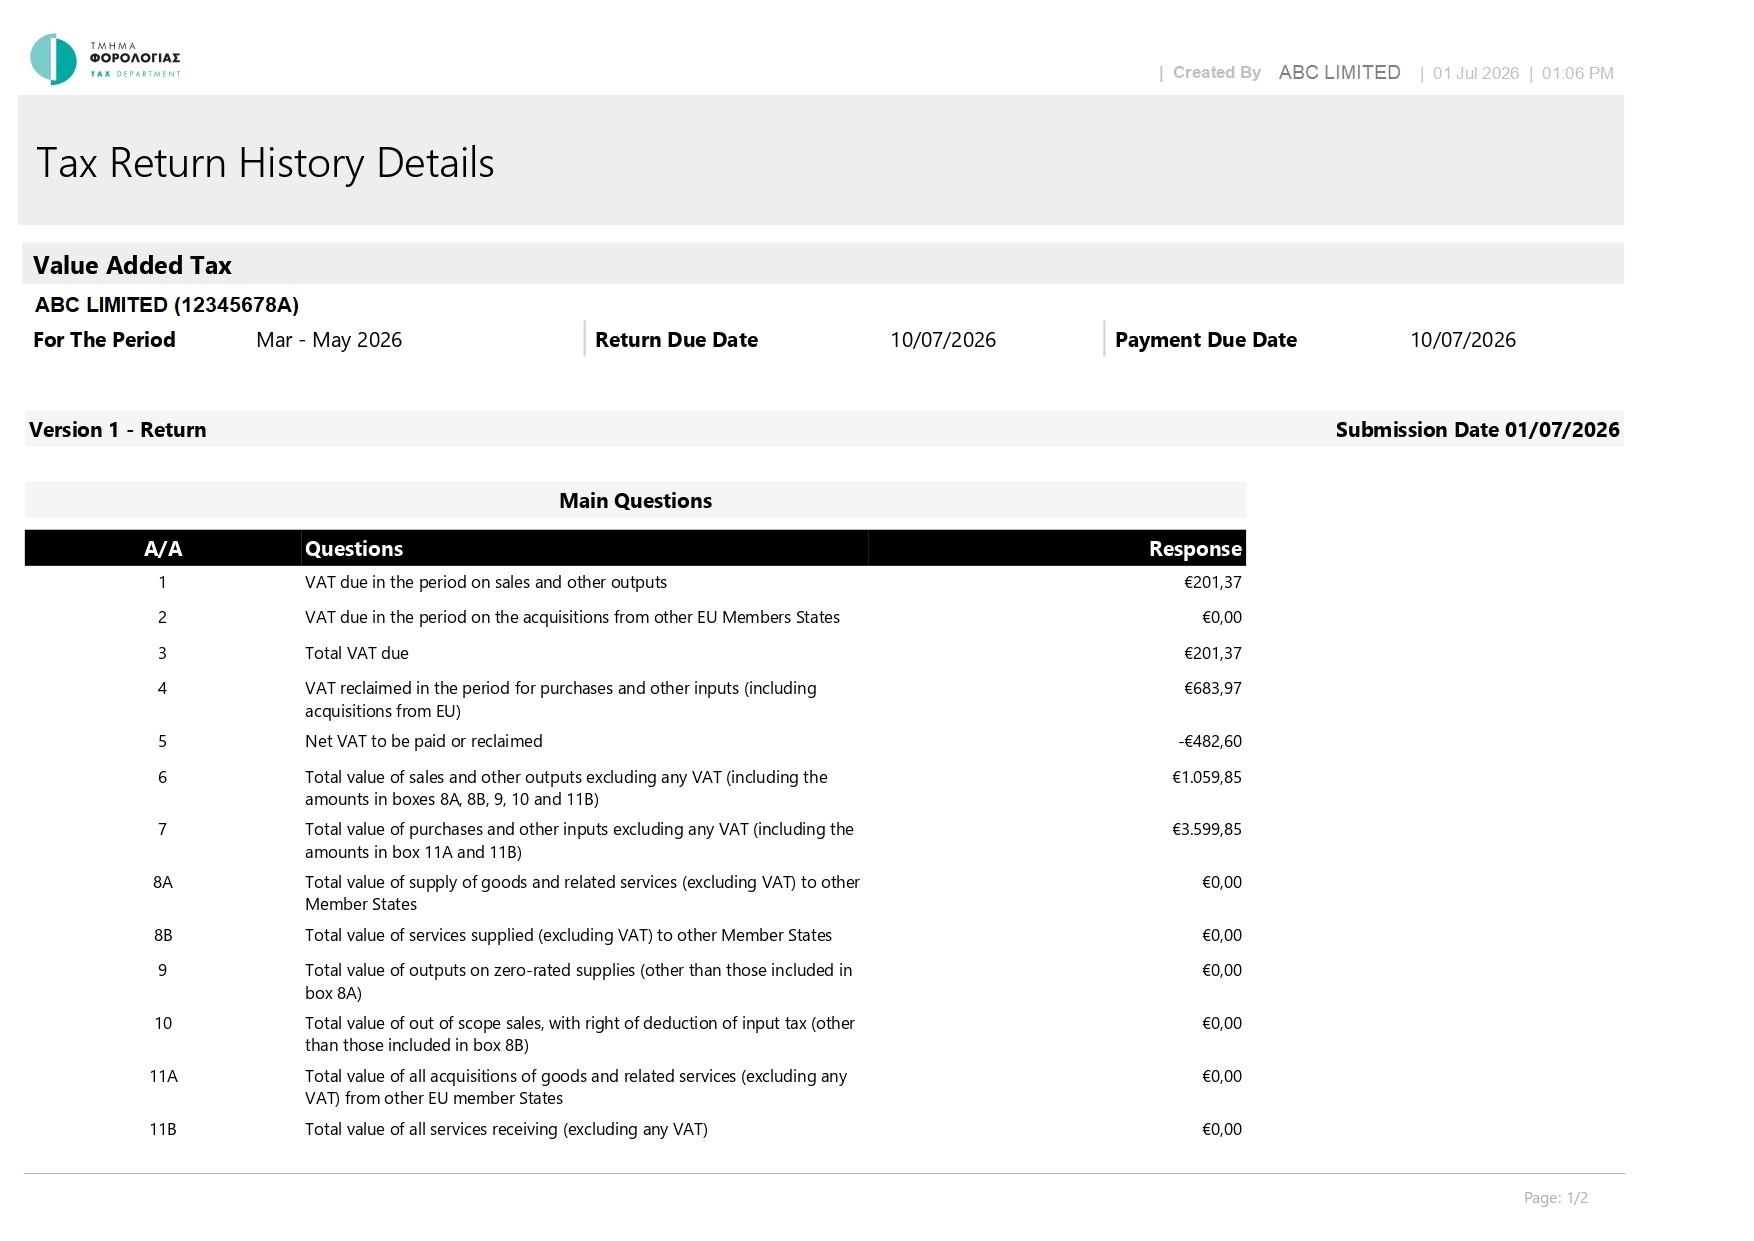
Task: Click the Submission Date 01/07/2026 text
Action: point(1477,430)
